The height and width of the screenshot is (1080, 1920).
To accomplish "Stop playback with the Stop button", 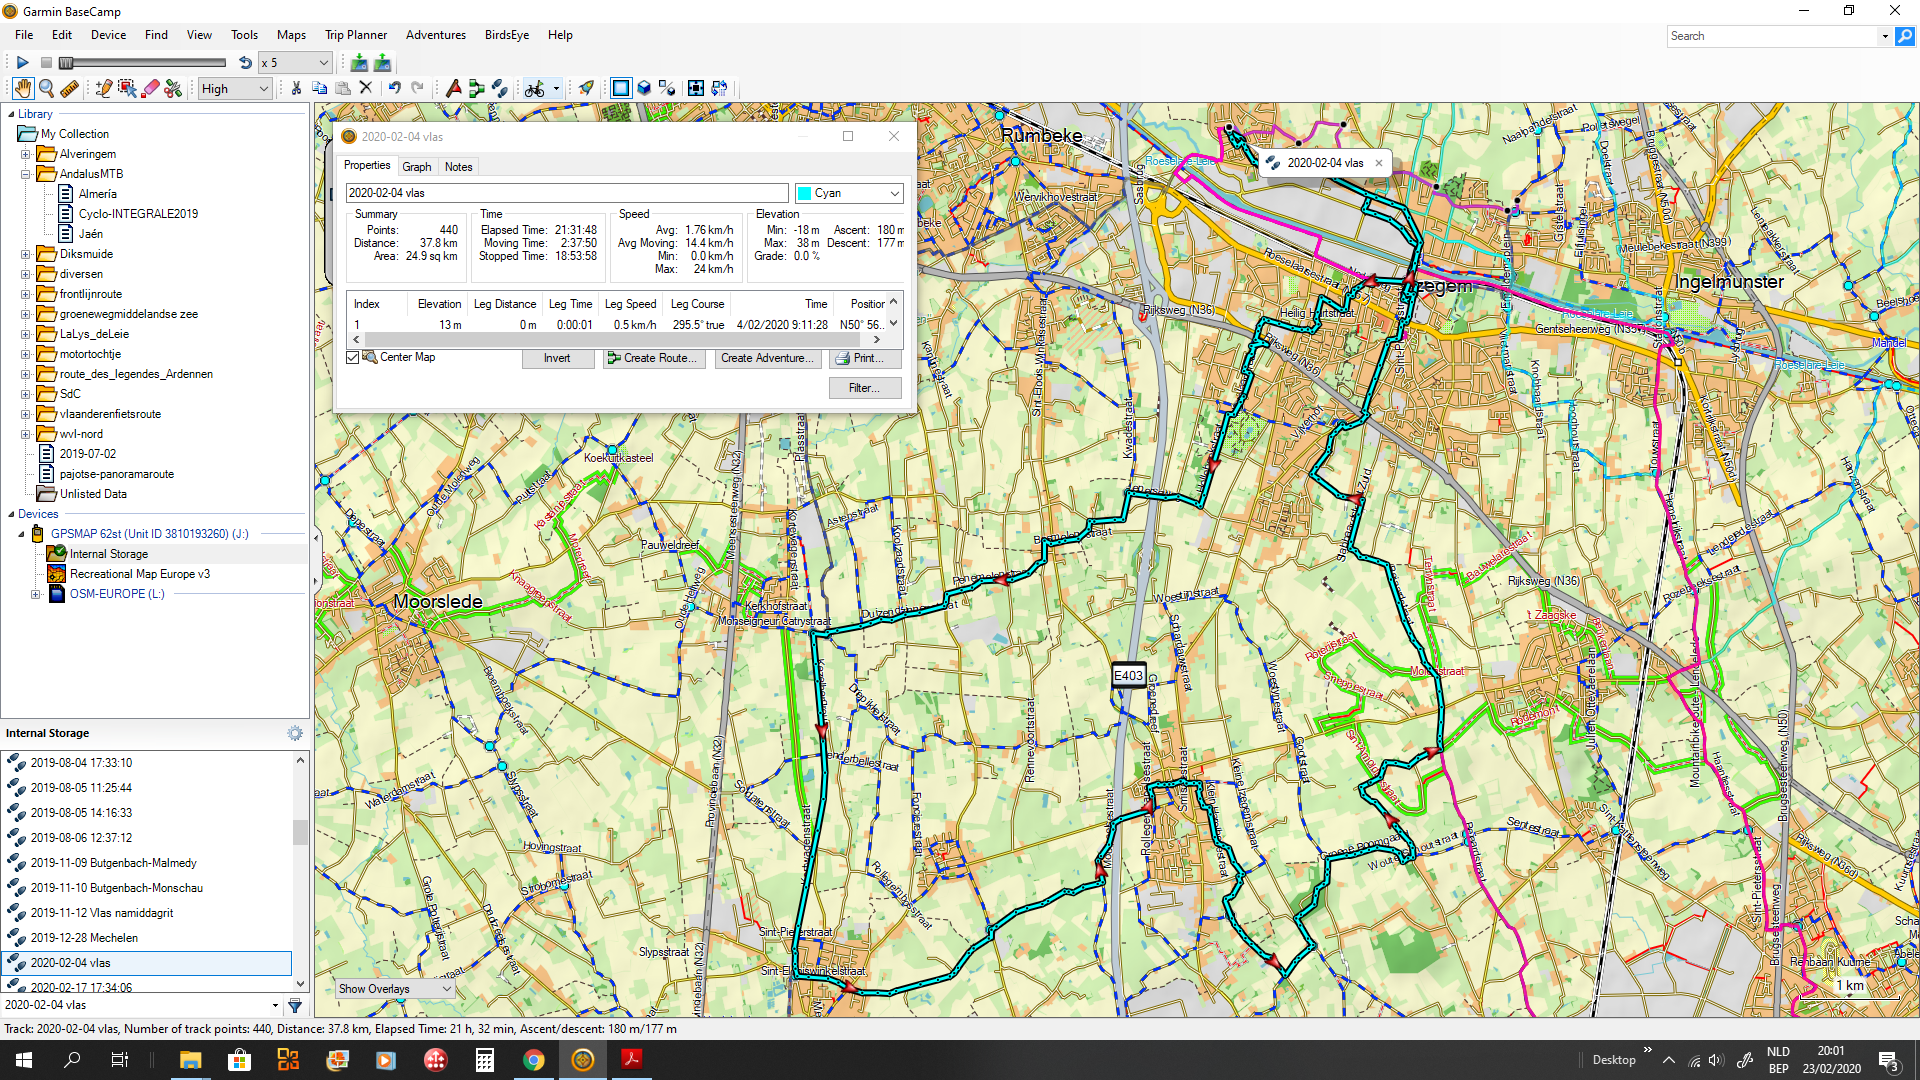I will pos(46,62).
